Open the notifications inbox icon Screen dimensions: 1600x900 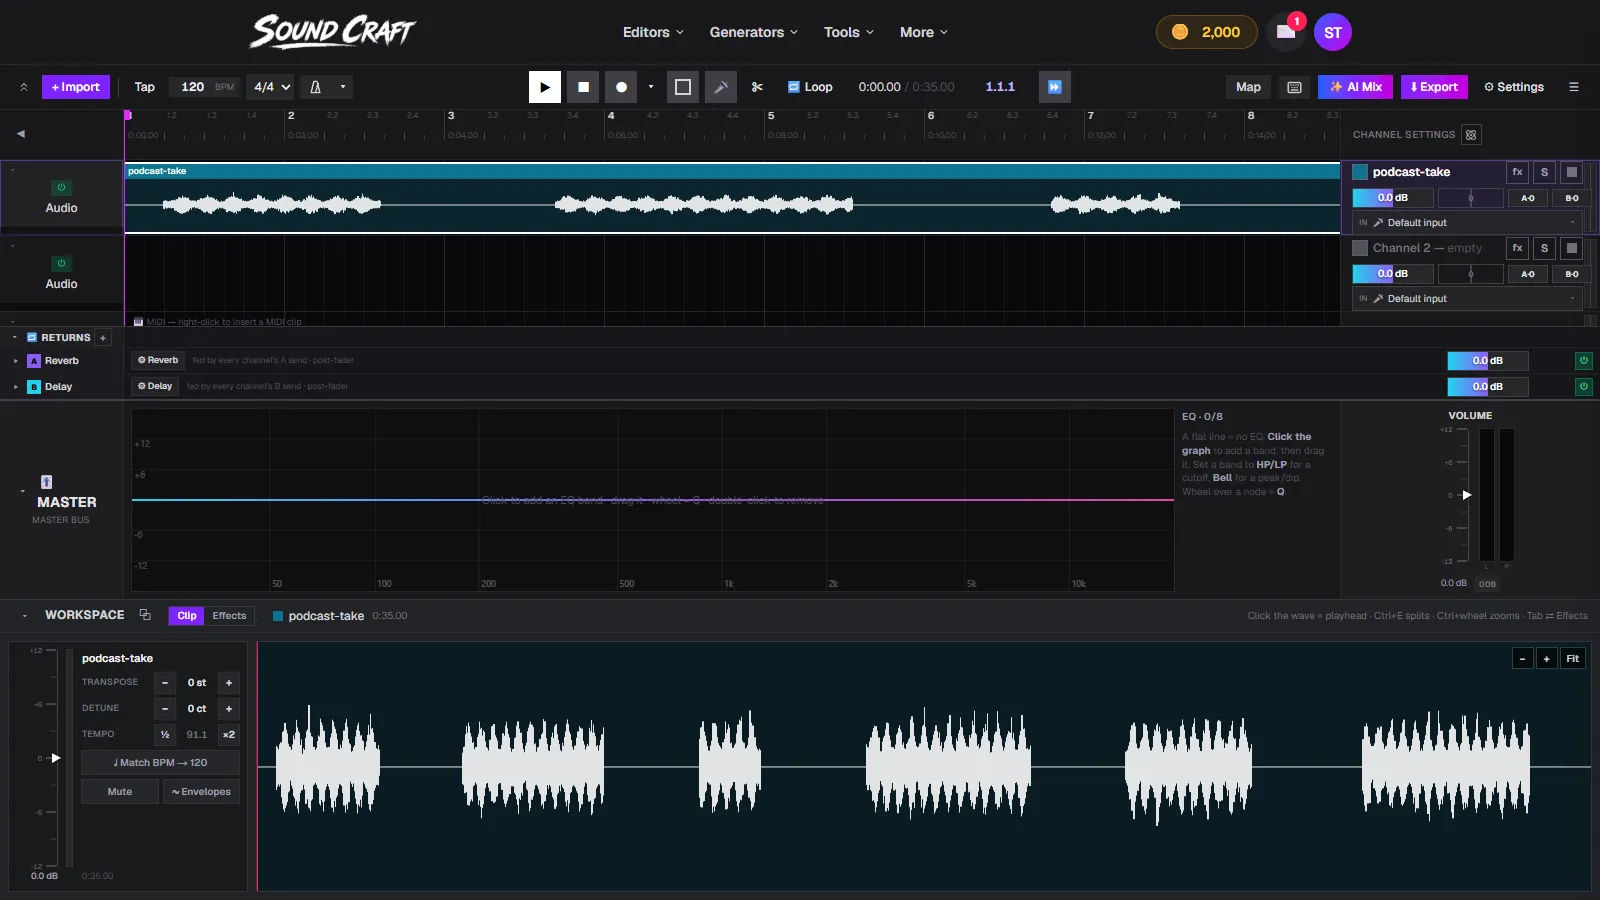1286,32
